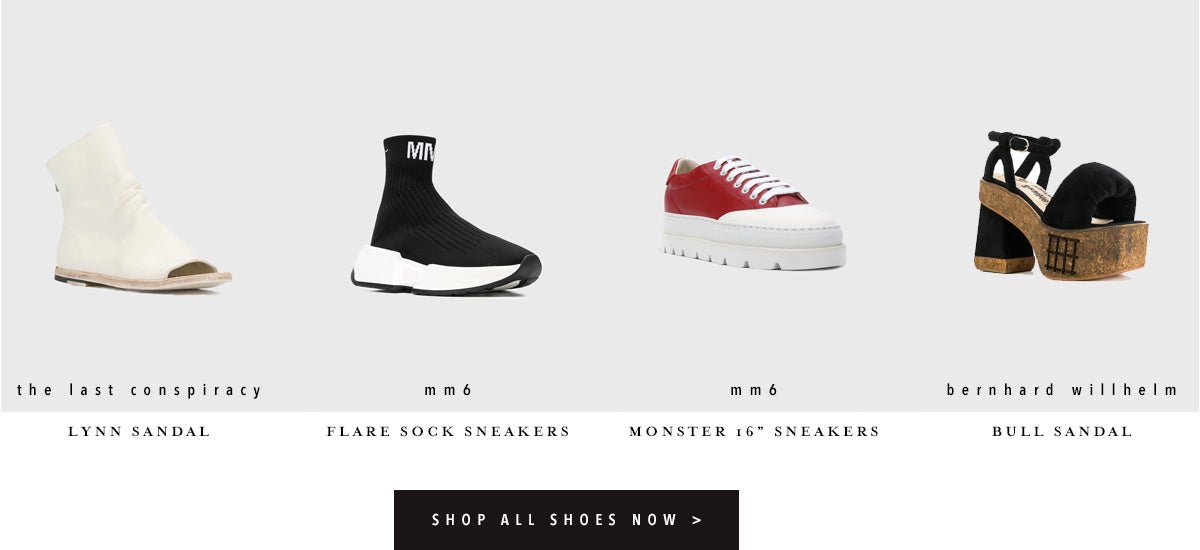Open the black cork platform sandal photo
Image resolution: width=1200 pixels, height=550 pixels.
(x=1061, y=203)
